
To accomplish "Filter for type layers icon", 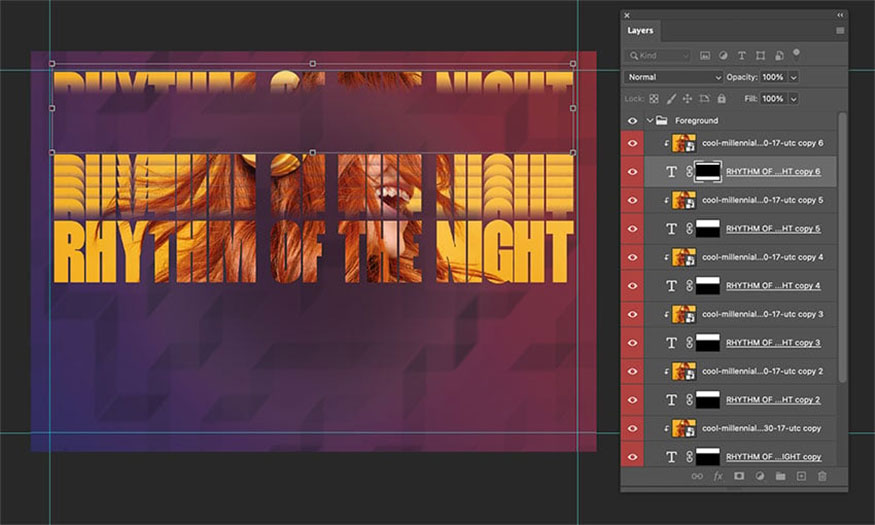I will pyautogui.click(x=742, y=55).
